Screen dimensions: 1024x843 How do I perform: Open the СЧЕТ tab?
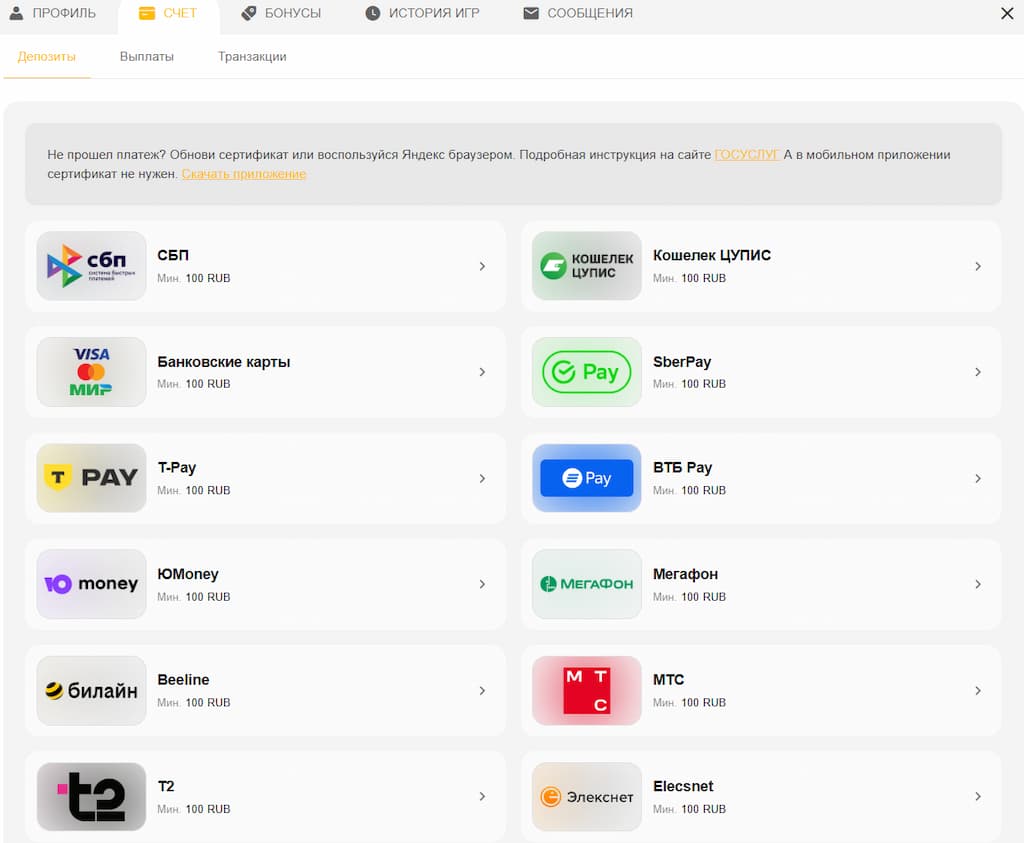168,14
